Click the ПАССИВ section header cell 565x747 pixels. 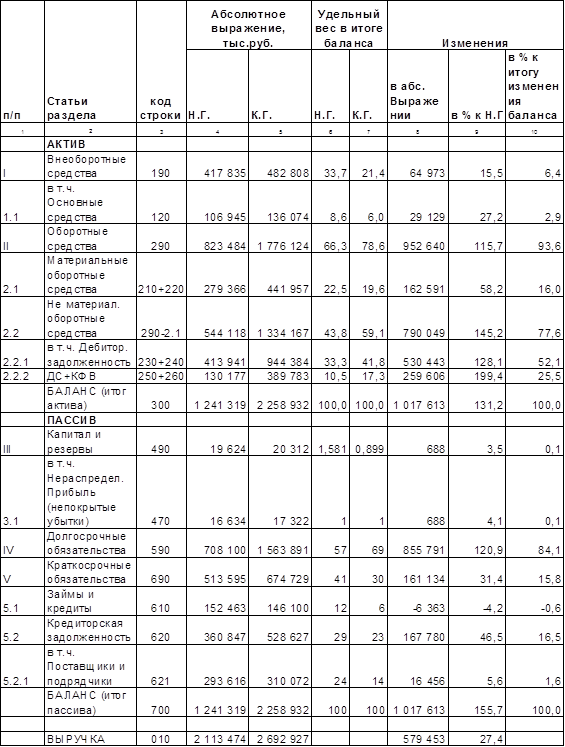tap(91, 420)
